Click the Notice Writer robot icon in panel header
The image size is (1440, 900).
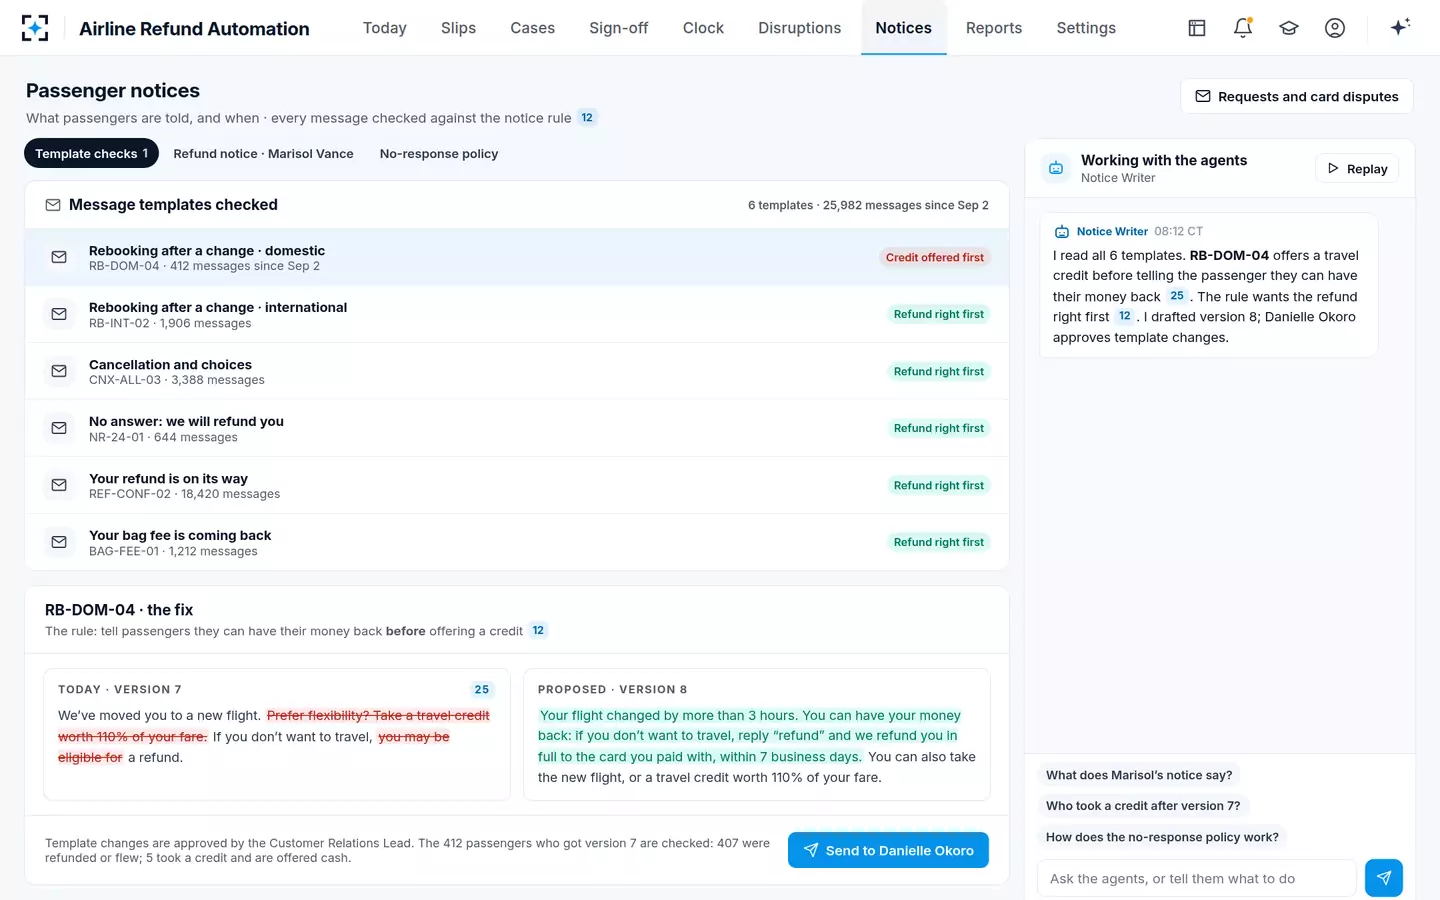coord(1056,168)
